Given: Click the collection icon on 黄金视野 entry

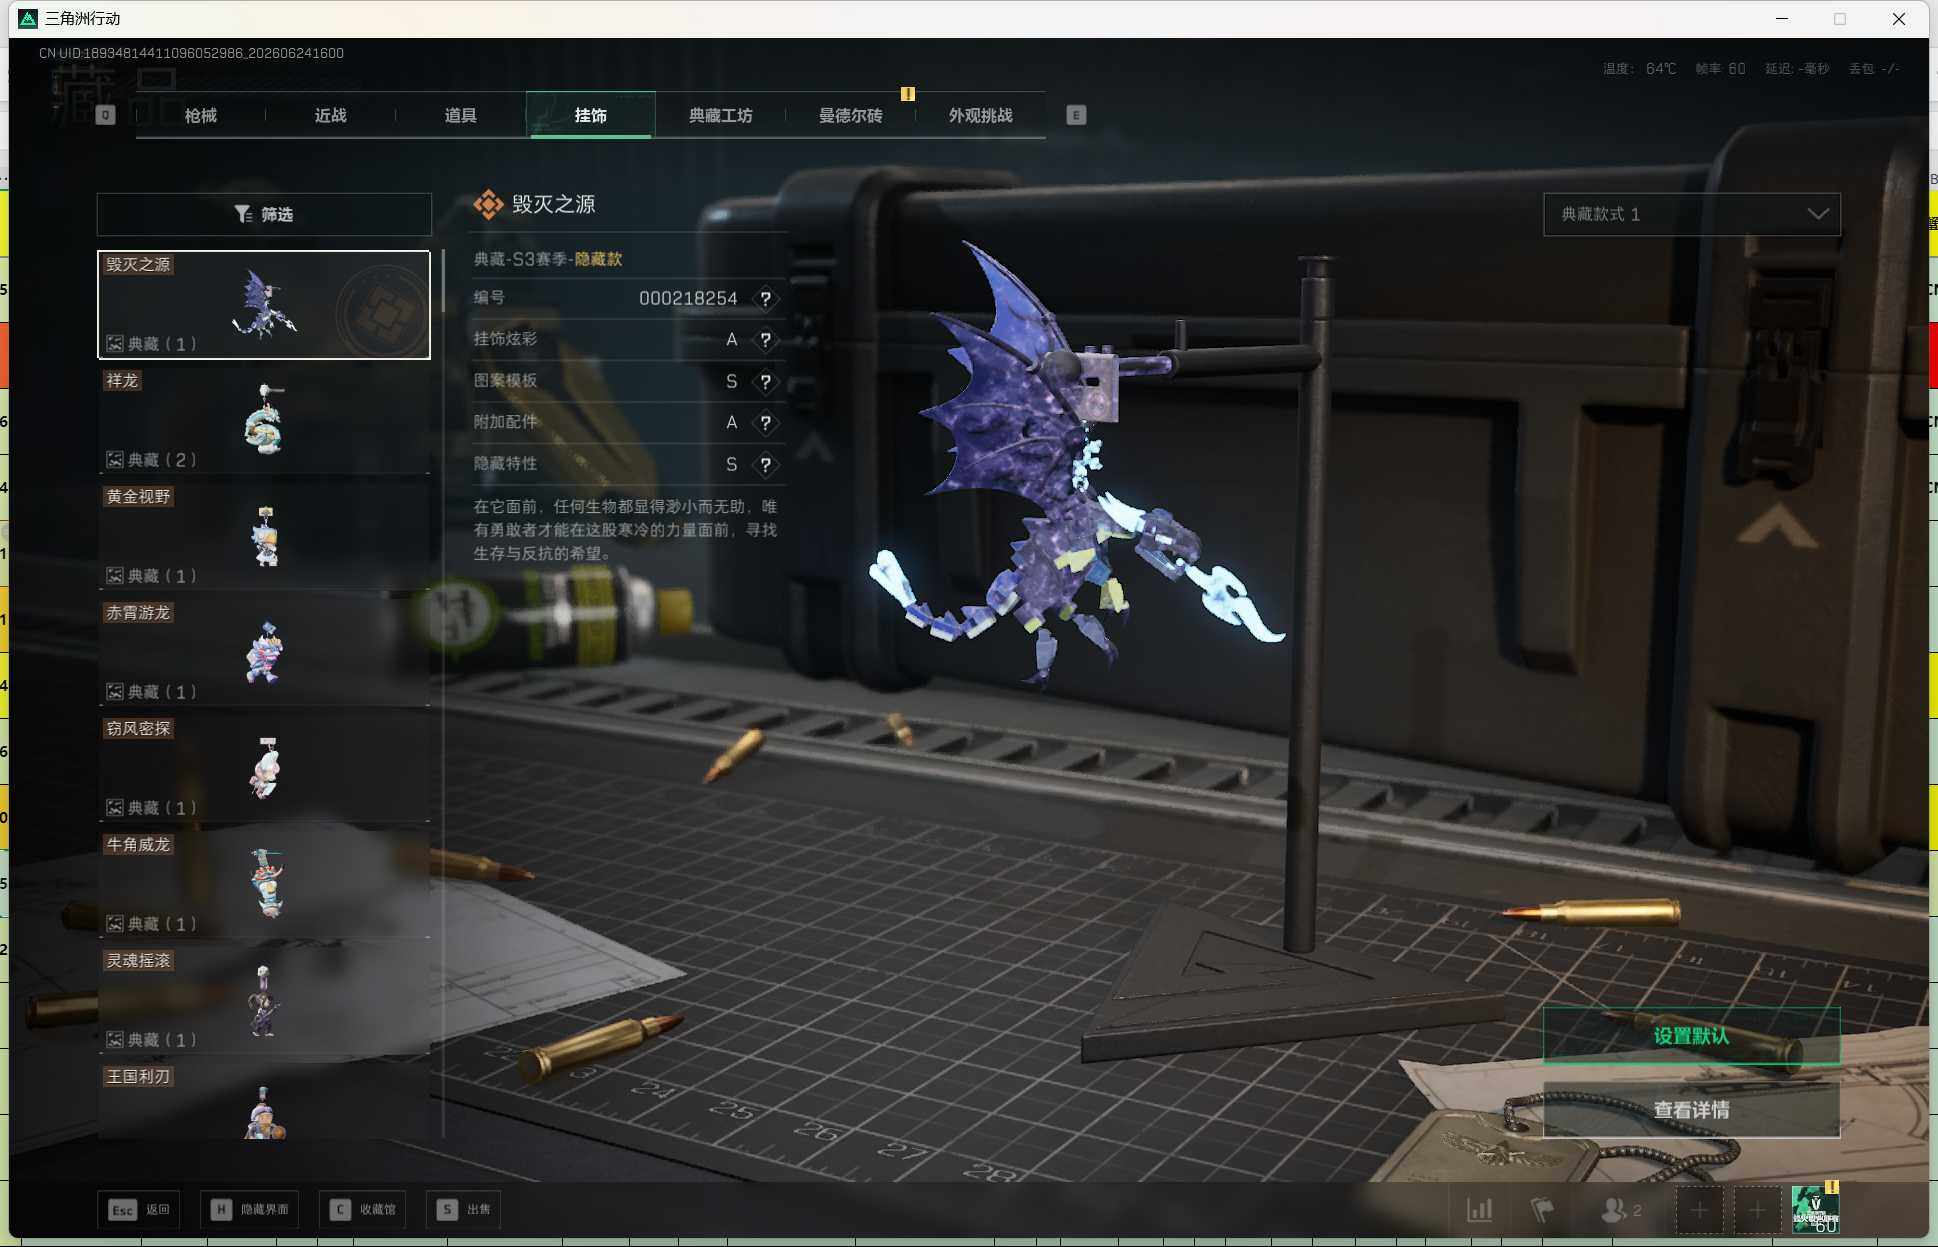Looking at the screenshot, I should [x=115, y=576].
